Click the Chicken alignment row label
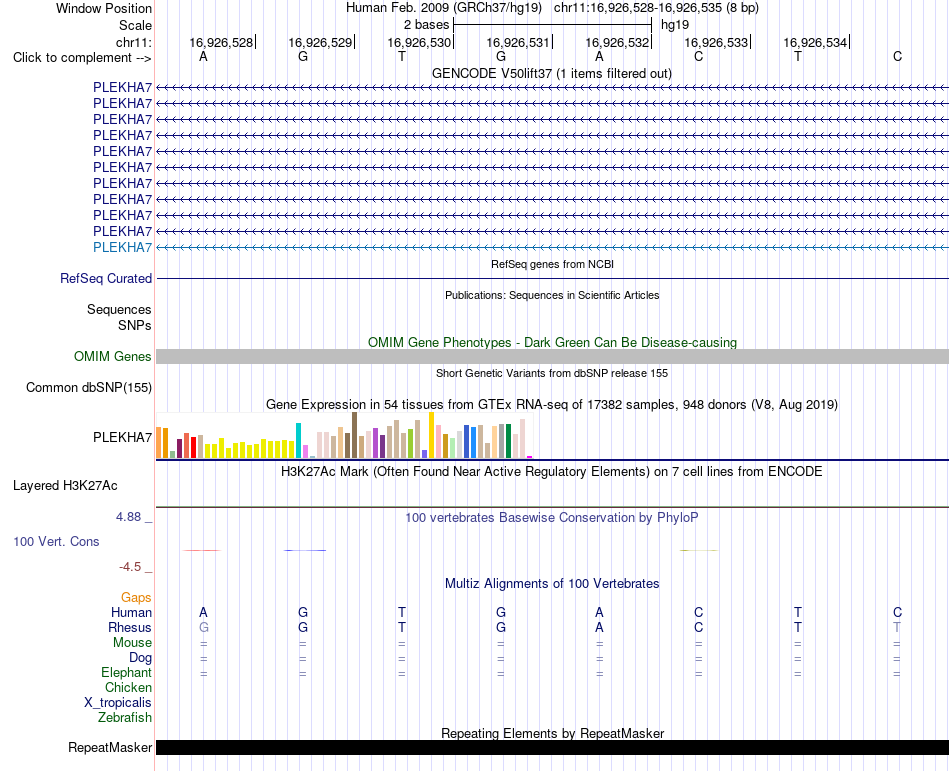The width and height of the screenshot is (950, 771). (x=128, y=687)
